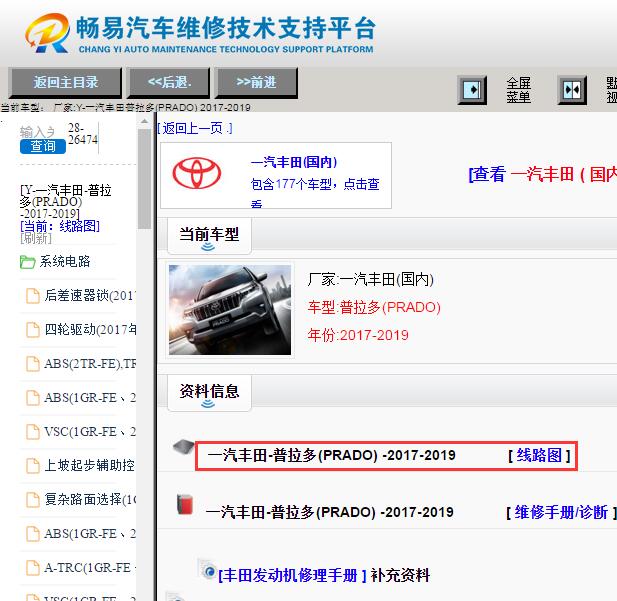Open 上坡起步辅助控 tree item
The width and height of the screenshot is (617, 601).
(89, 466)
